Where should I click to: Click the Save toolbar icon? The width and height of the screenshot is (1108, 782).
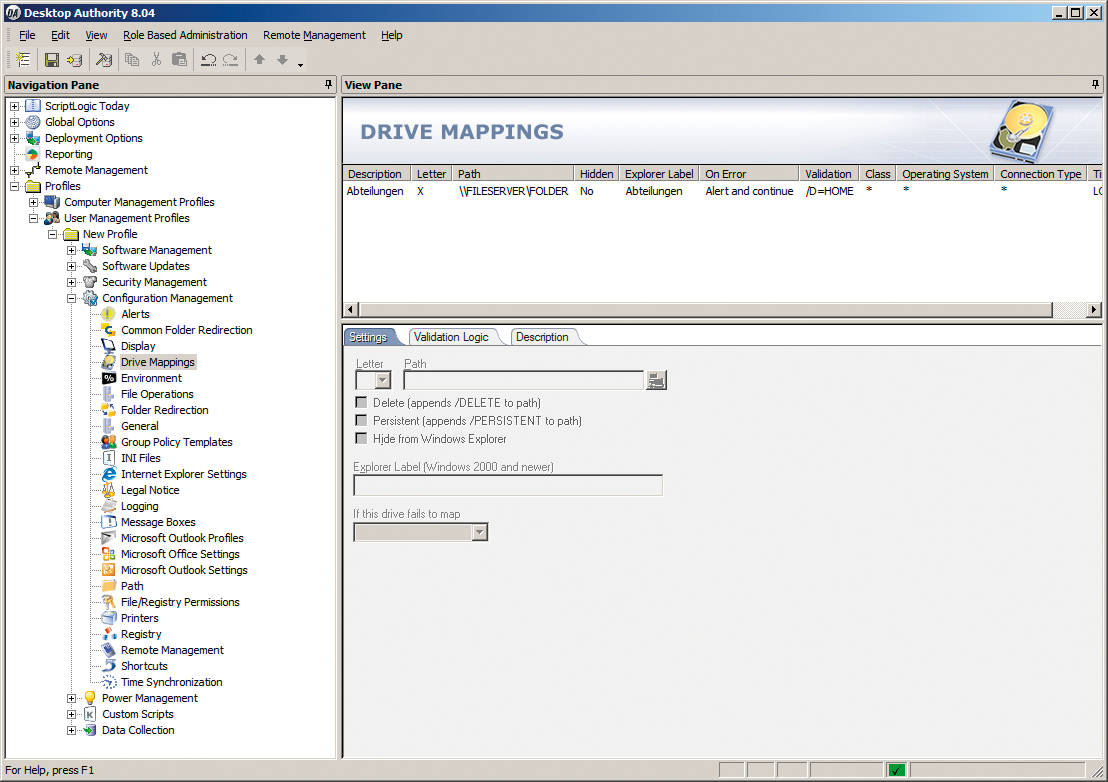(51, 59)
